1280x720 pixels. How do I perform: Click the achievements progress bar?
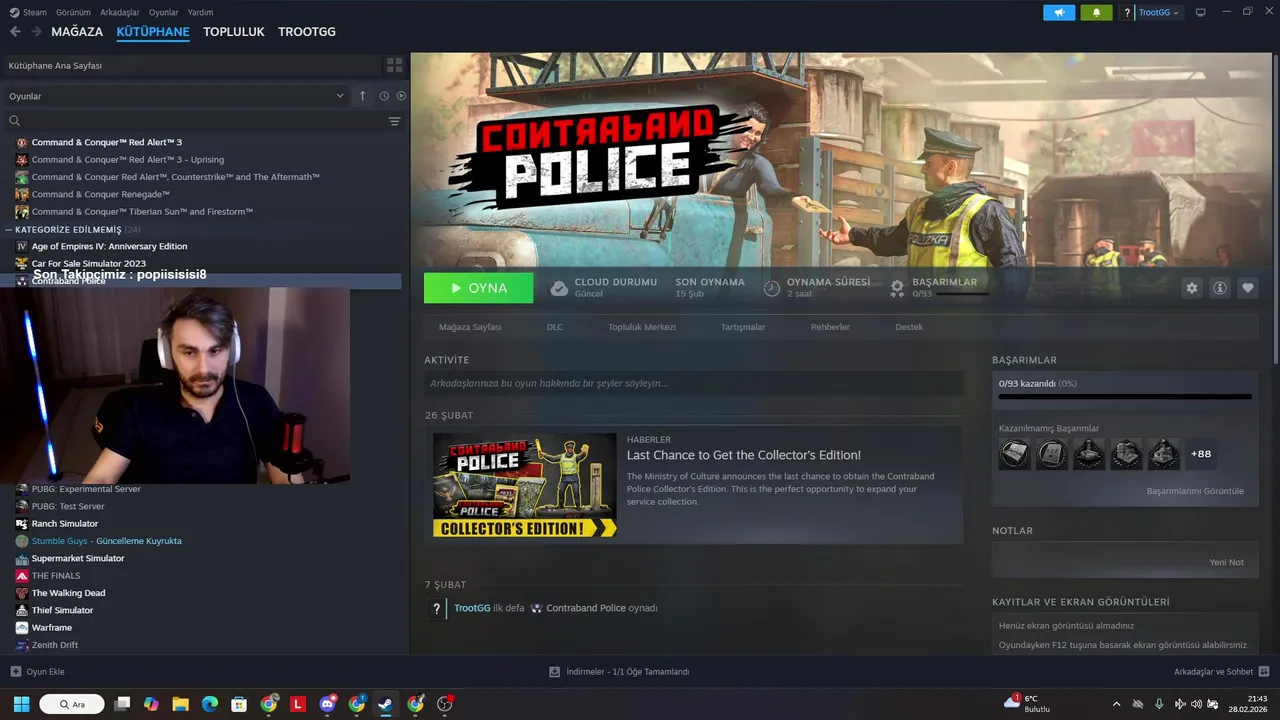pos(1125,397)
